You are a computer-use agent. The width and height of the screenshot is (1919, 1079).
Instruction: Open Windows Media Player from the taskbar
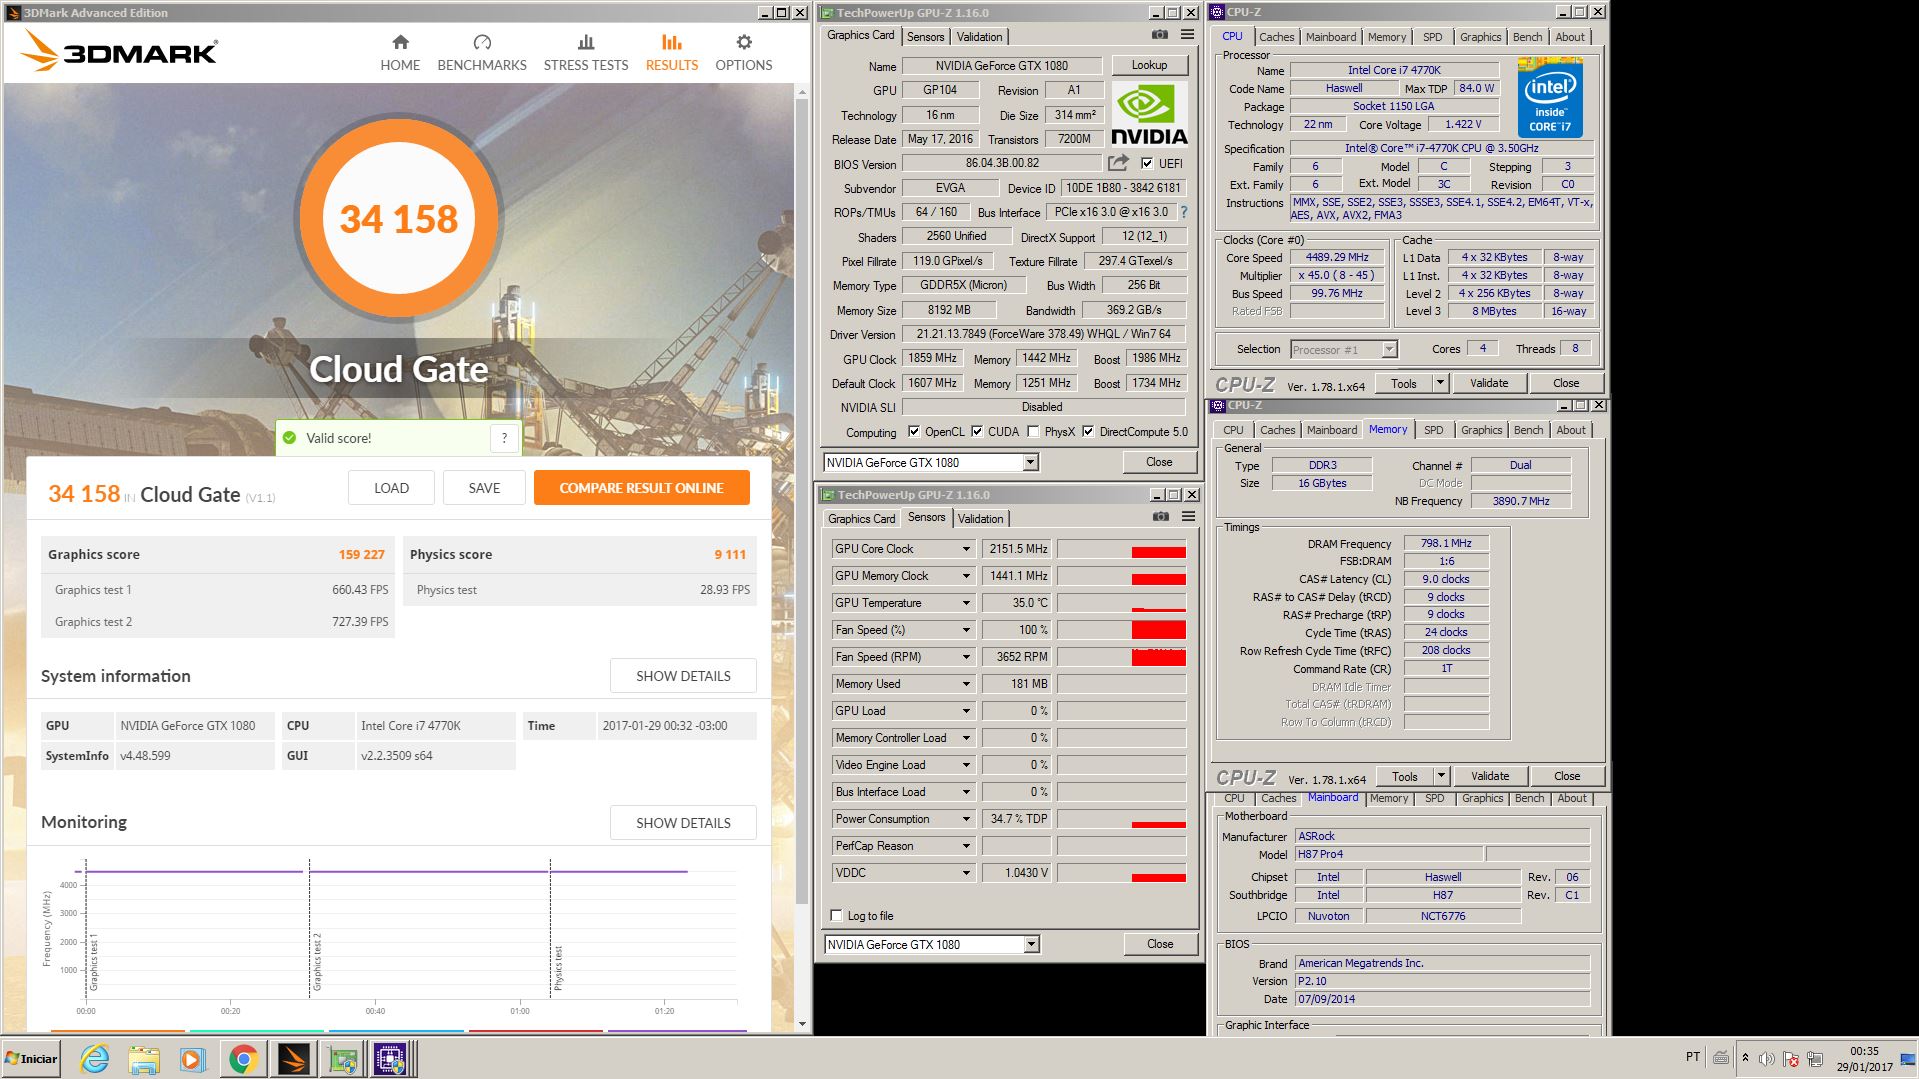(x=193, y=1059)
